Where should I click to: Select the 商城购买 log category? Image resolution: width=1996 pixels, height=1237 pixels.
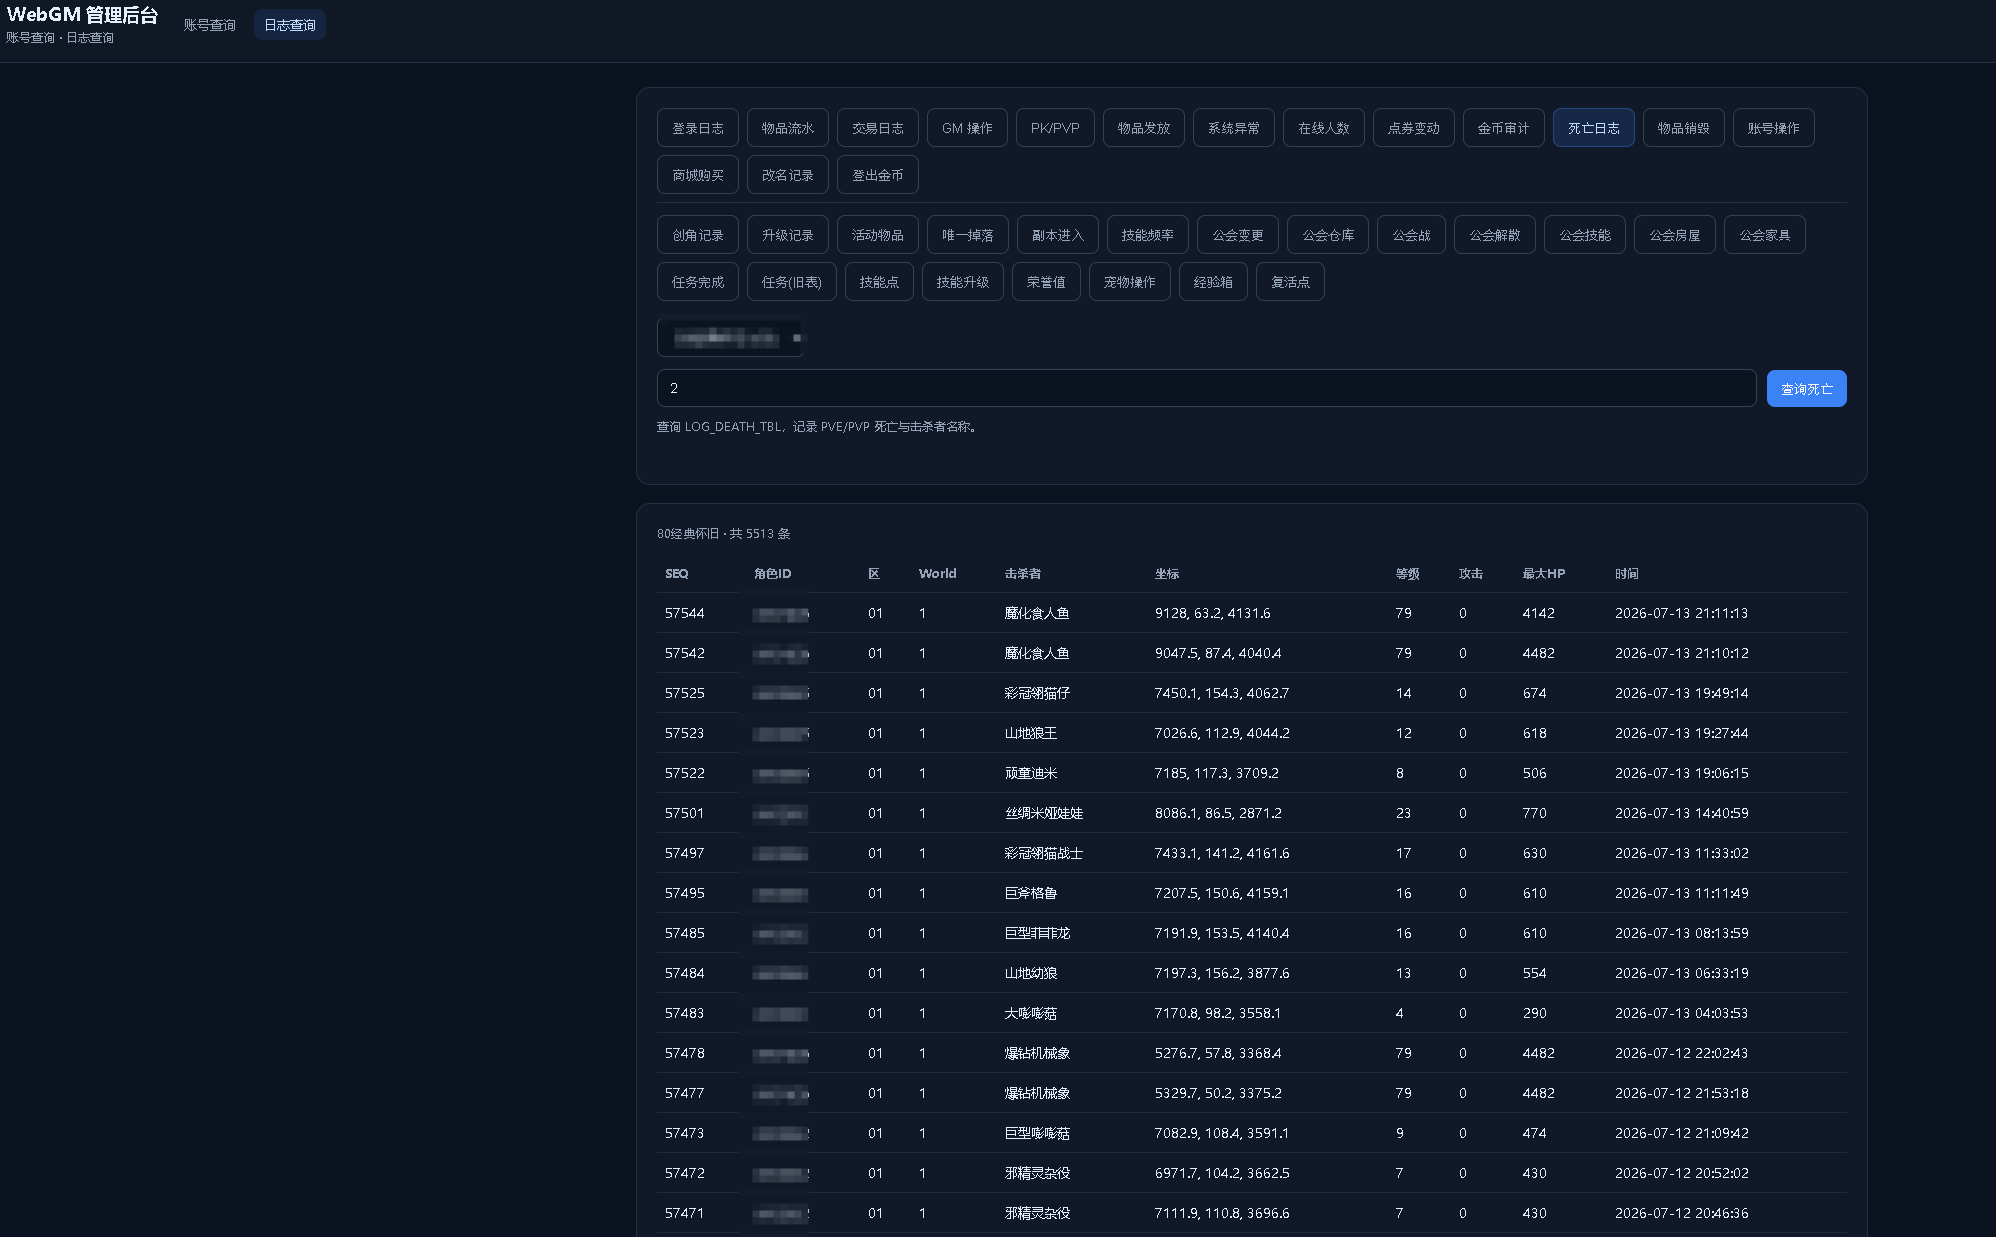(698, 175)
